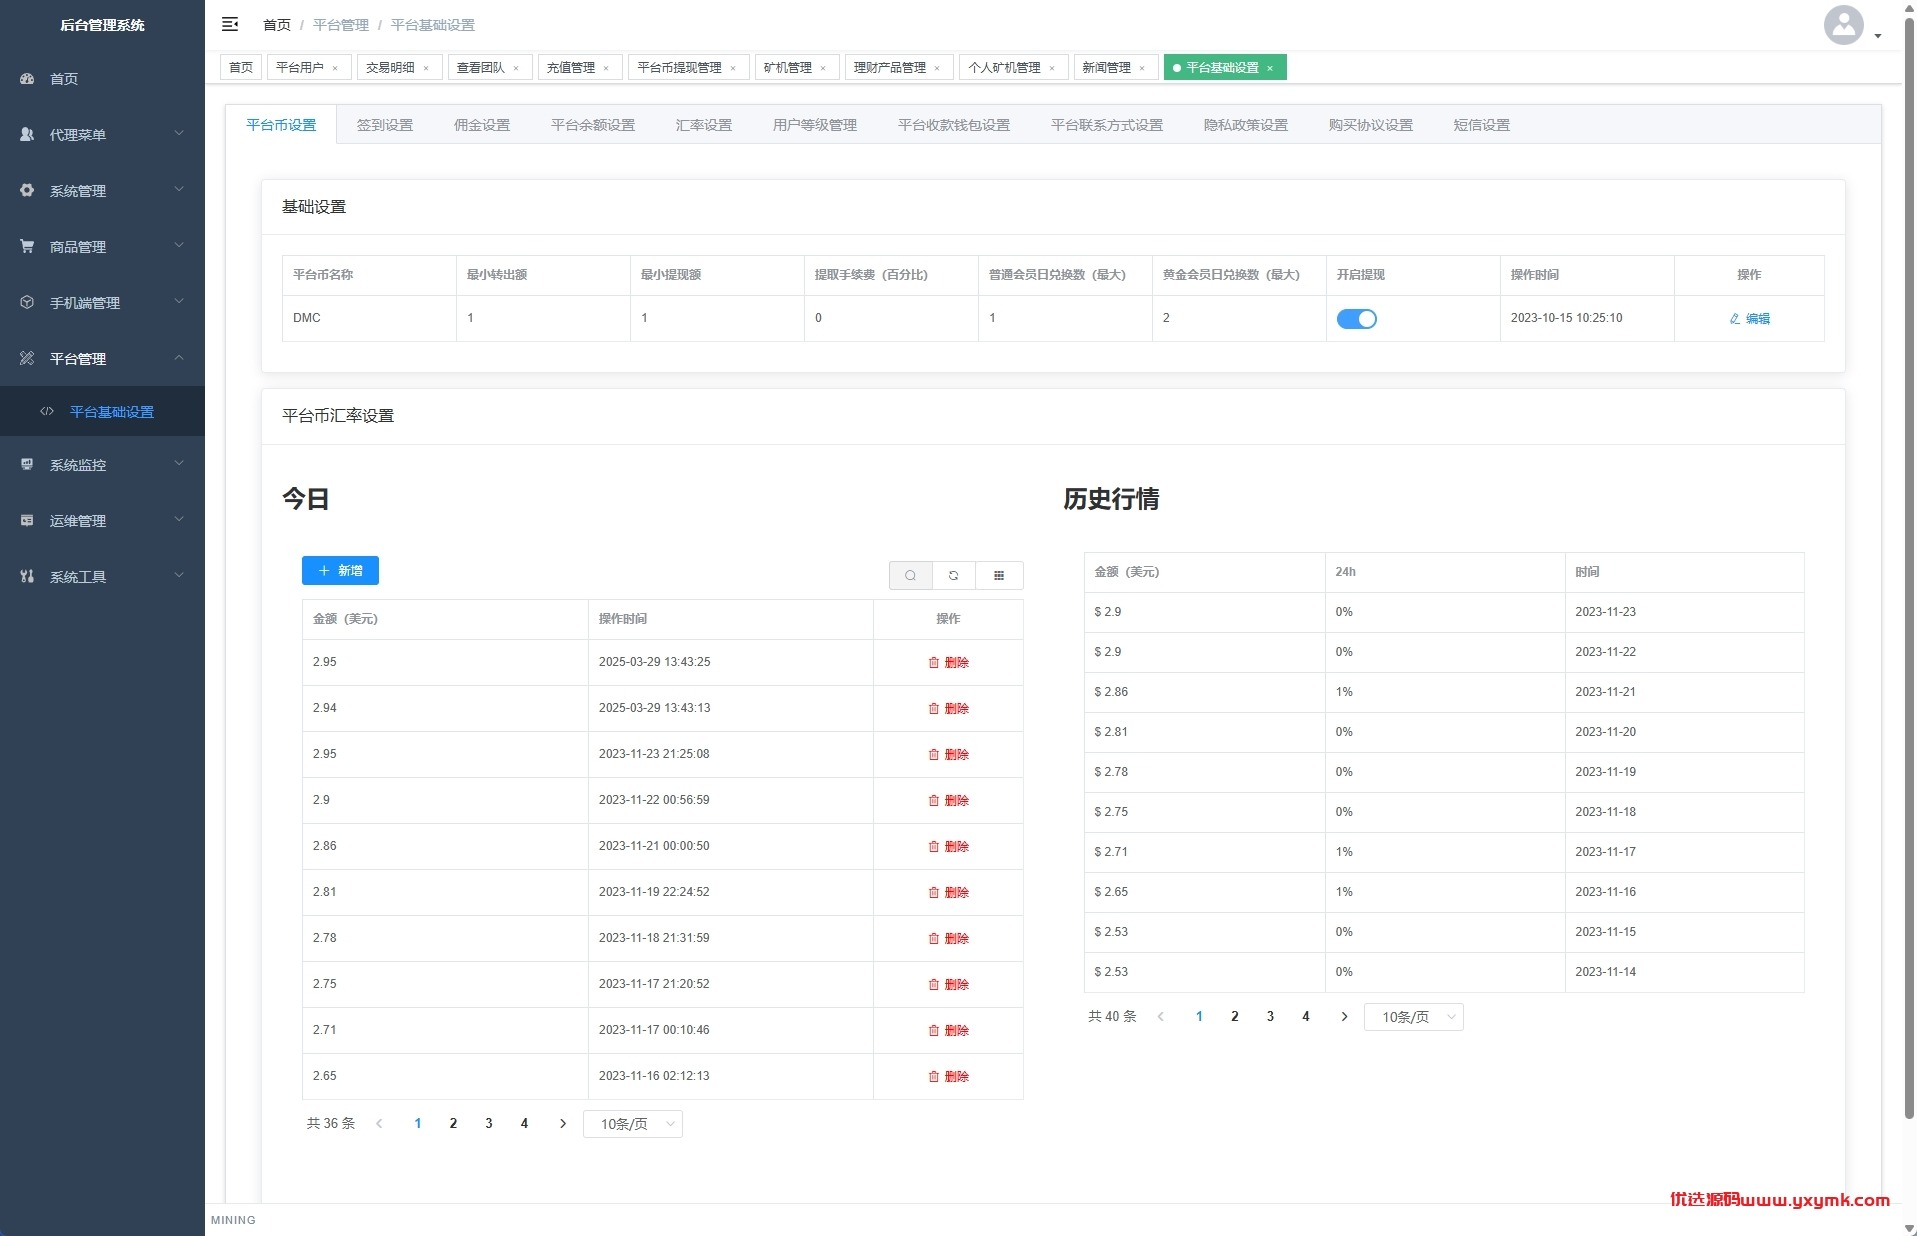Image resolution: width=1917 pixels, height=1236 pixels.
Task: Go to page 3 of 历史行情 table
Action: 1270,1016
